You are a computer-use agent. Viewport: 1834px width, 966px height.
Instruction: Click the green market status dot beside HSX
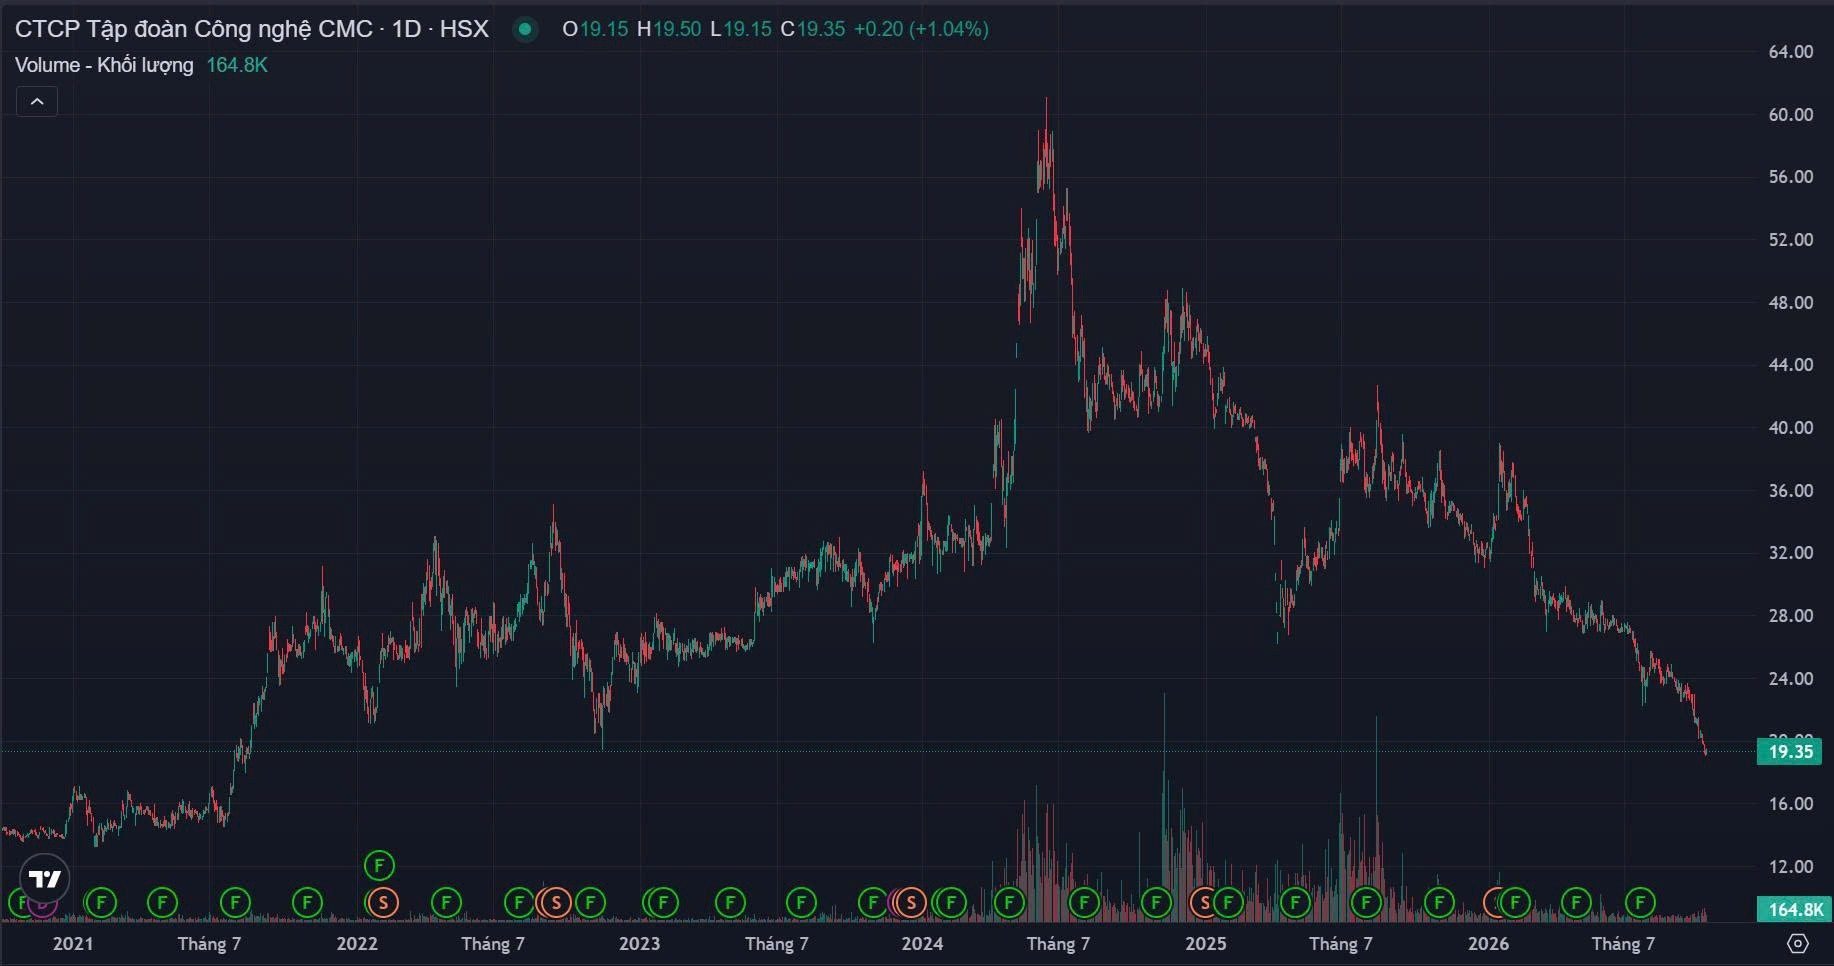point(524,29)
